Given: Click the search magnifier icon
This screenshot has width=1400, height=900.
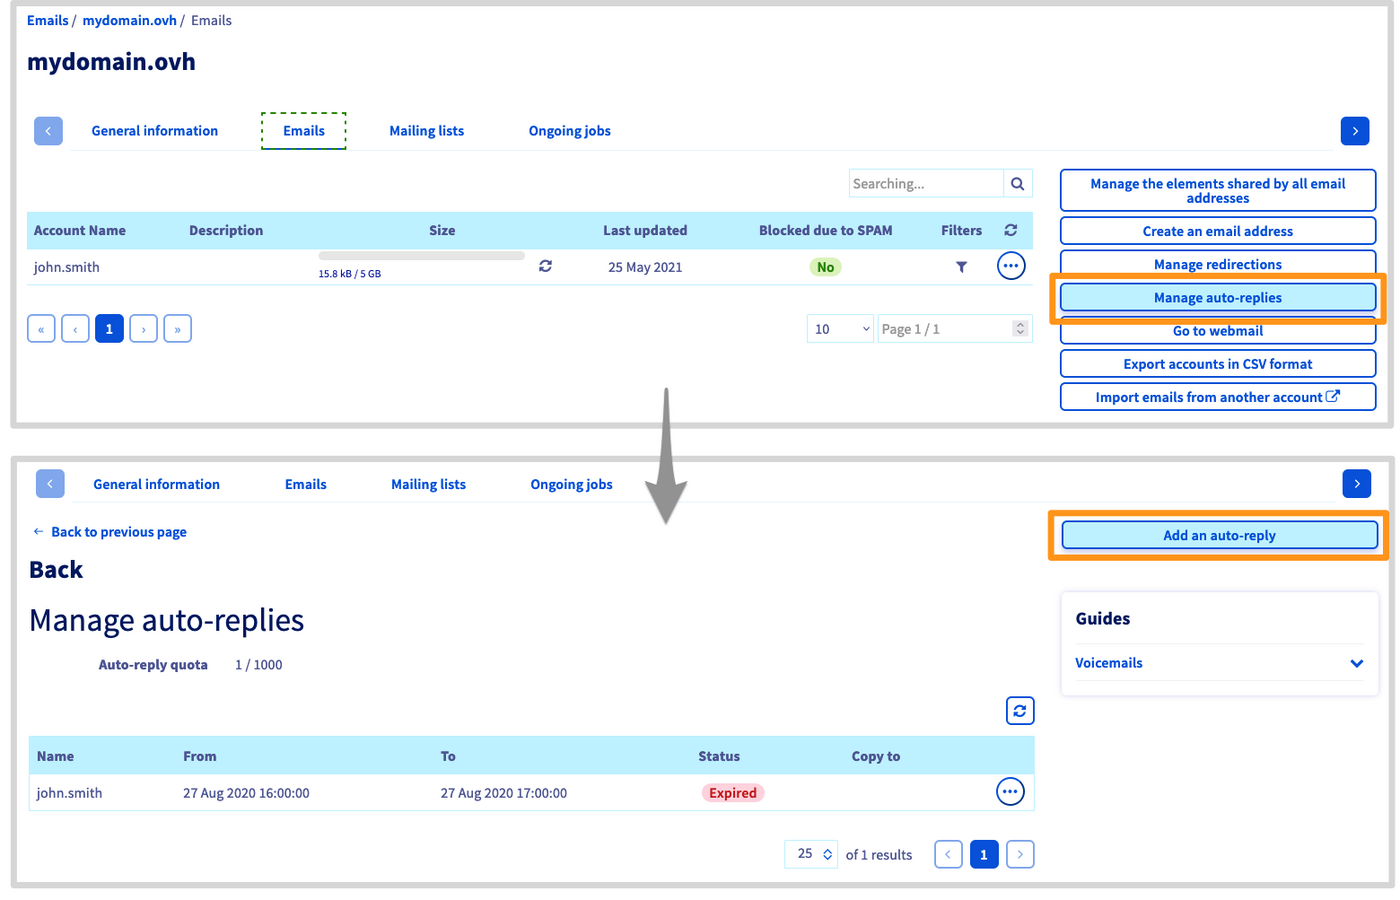Looking at the screenshot, I should pos(1017,184).
